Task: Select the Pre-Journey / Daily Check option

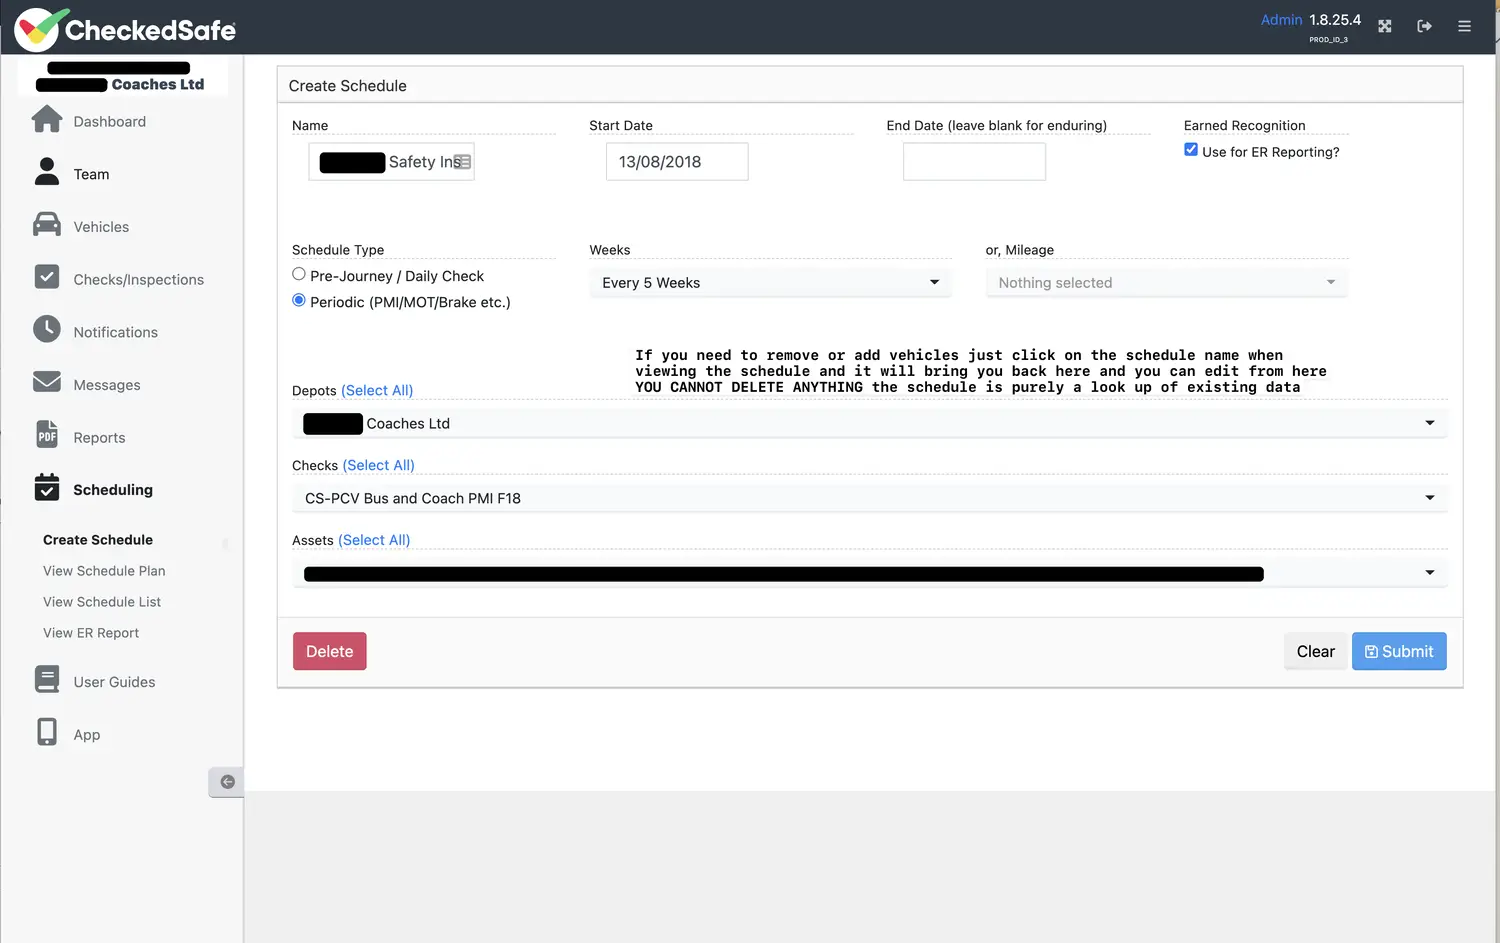Action: point(298,273)
